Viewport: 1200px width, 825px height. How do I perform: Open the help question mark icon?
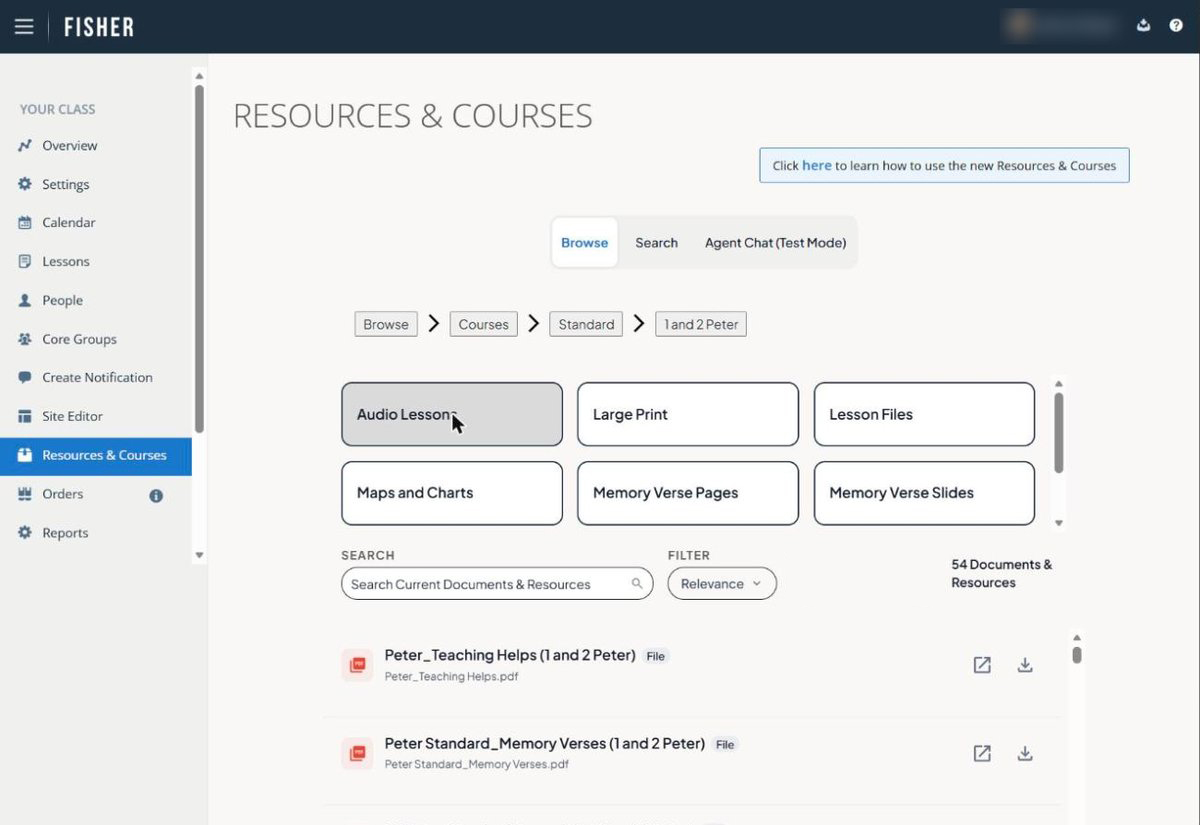point(1176,26)
